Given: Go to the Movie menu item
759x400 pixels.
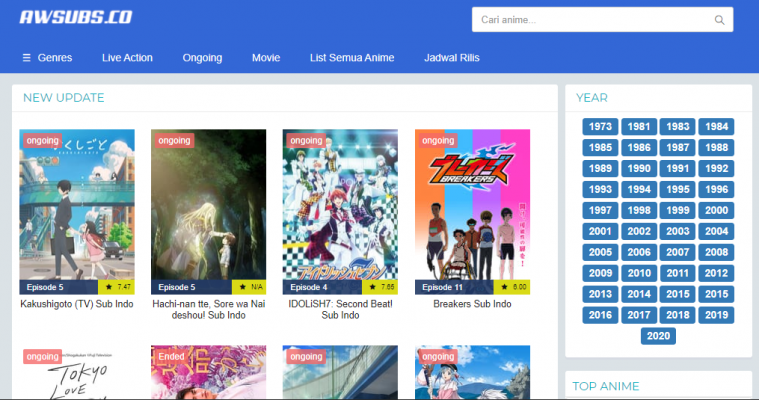Looking at the screenshot, I should click(266, 58).
